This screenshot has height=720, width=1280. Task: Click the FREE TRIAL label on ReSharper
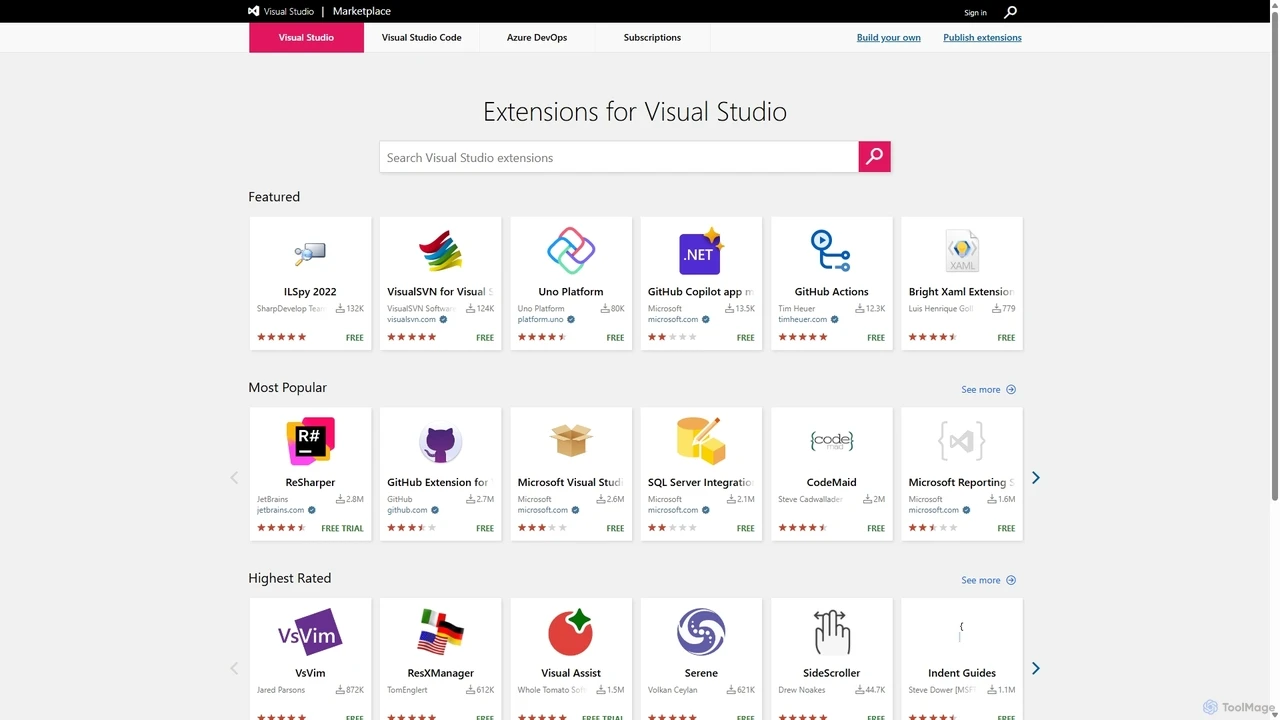[342, 528]
